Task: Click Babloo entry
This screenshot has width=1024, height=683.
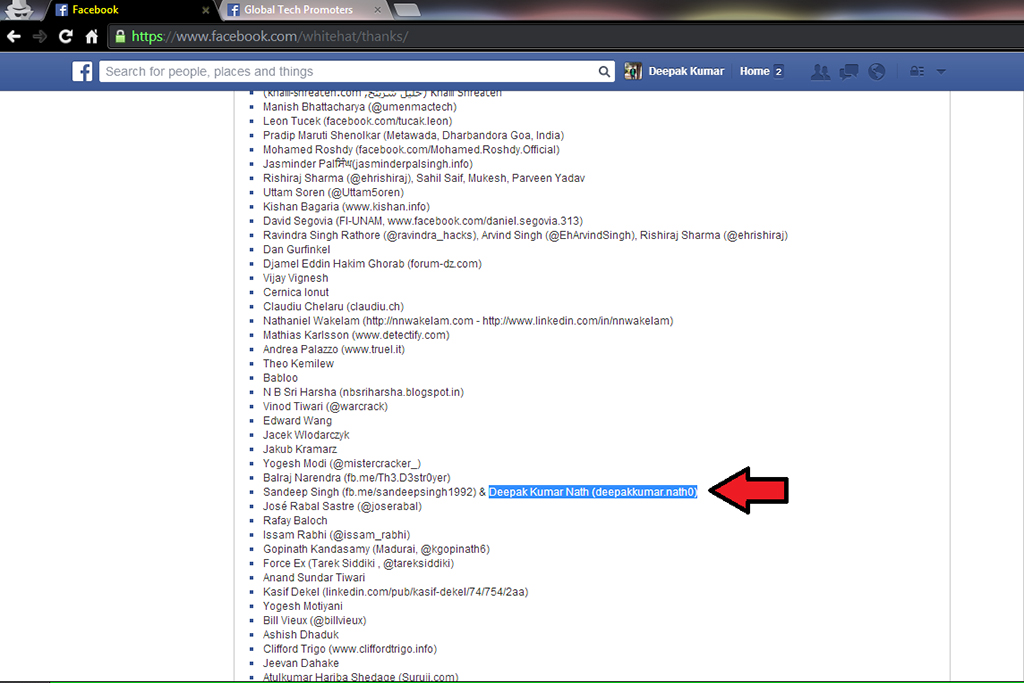Action: pos(280,378)
